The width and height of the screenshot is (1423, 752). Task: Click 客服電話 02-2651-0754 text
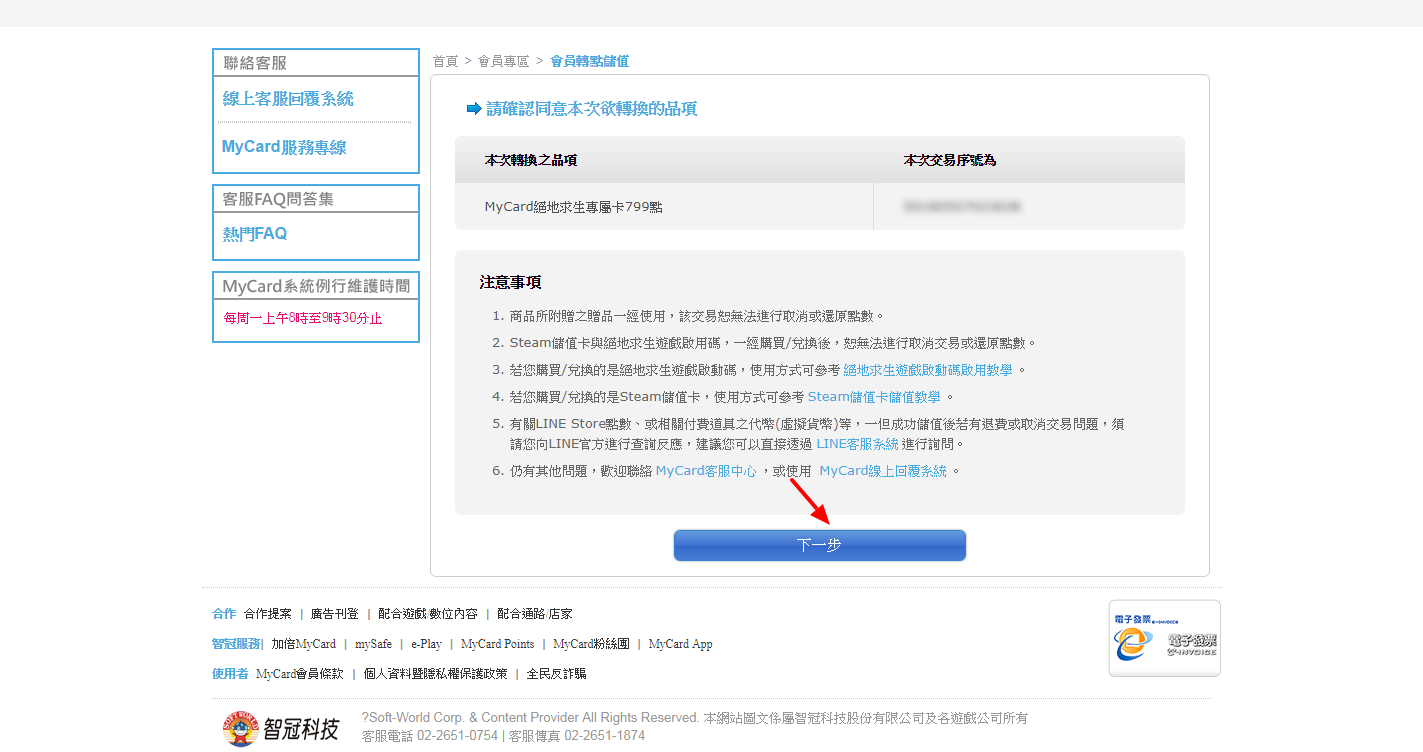pyautogui.click(x=430, y=735)
